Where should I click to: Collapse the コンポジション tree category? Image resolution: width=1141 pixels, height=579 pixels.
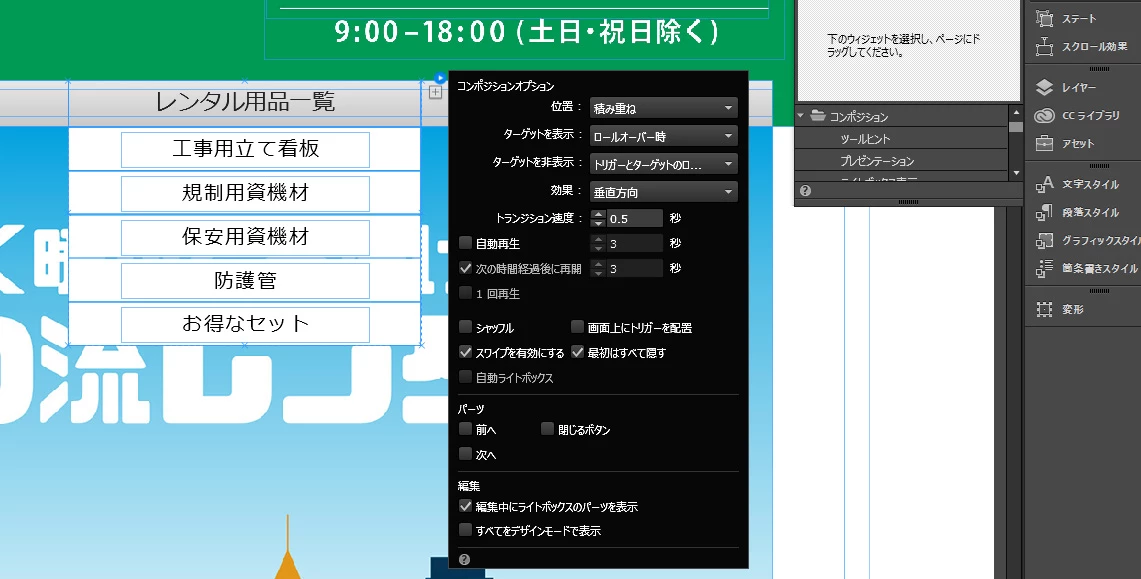(801, 116)
